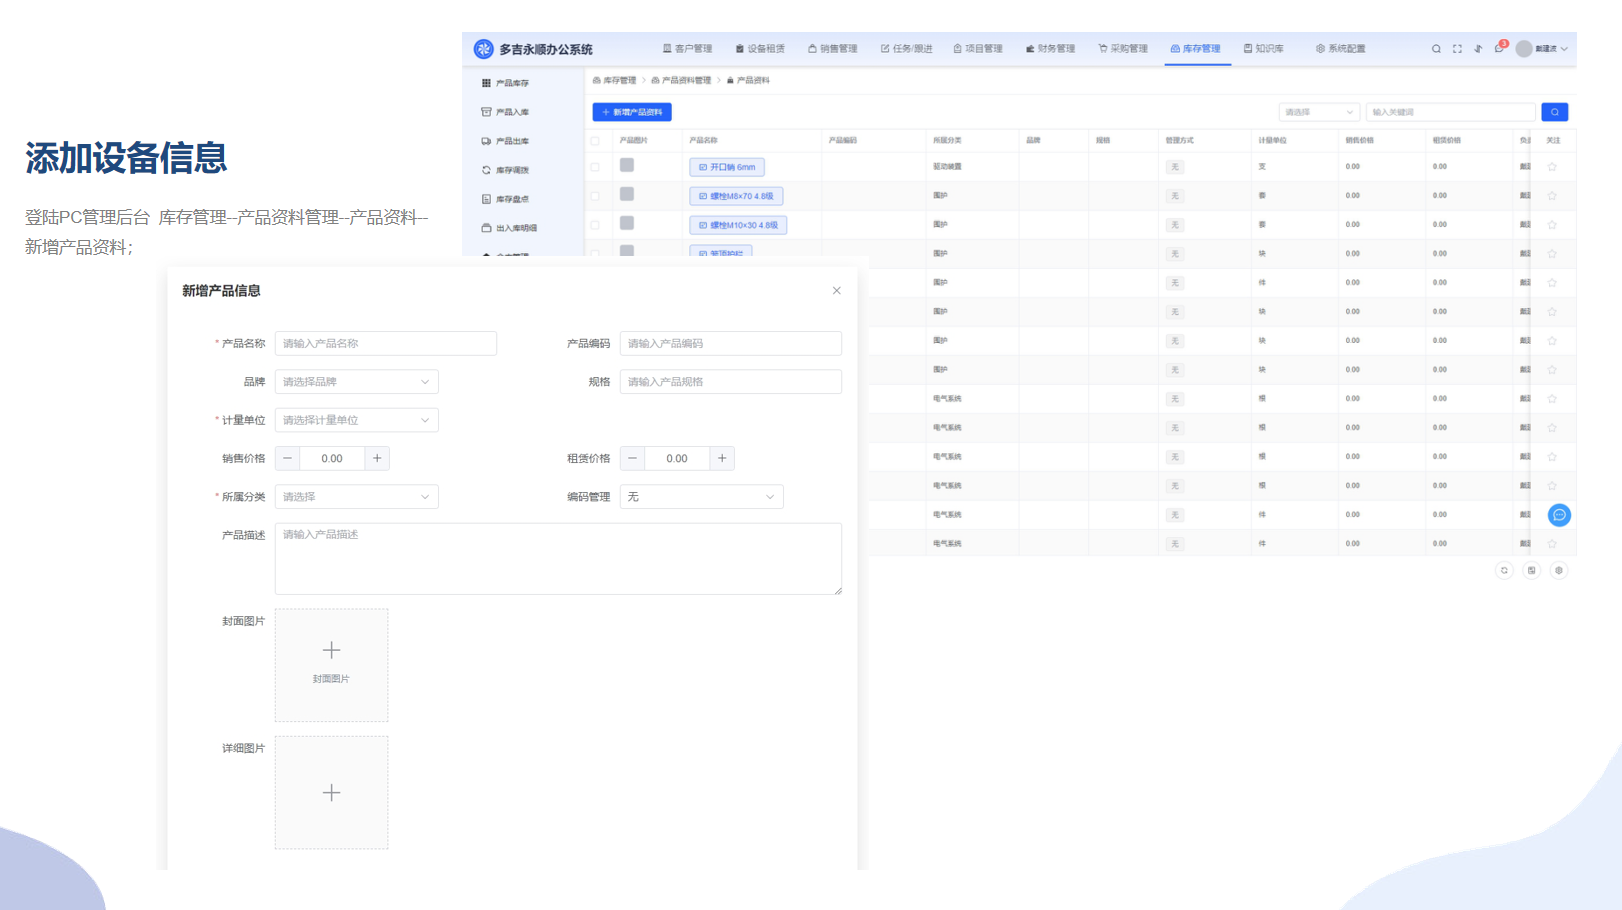The width and height of the screenshot is (1622, 910).
Task: Star the first product row in 关注 column
Action: tap(1552, 167)
